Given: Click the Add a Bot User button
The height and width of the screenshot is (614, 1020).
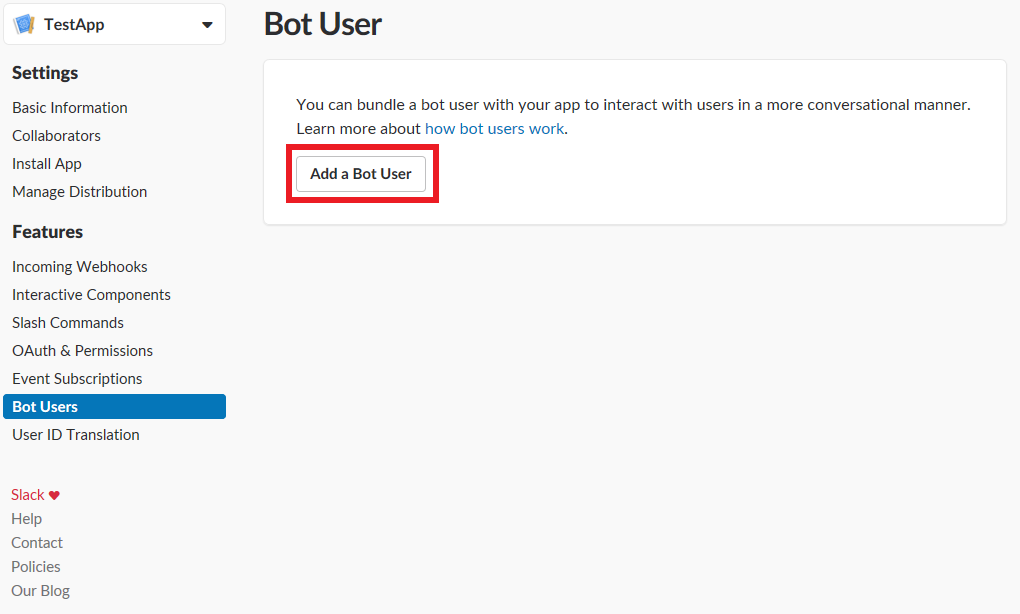Looking at the screenshot, I should point(361,173).
